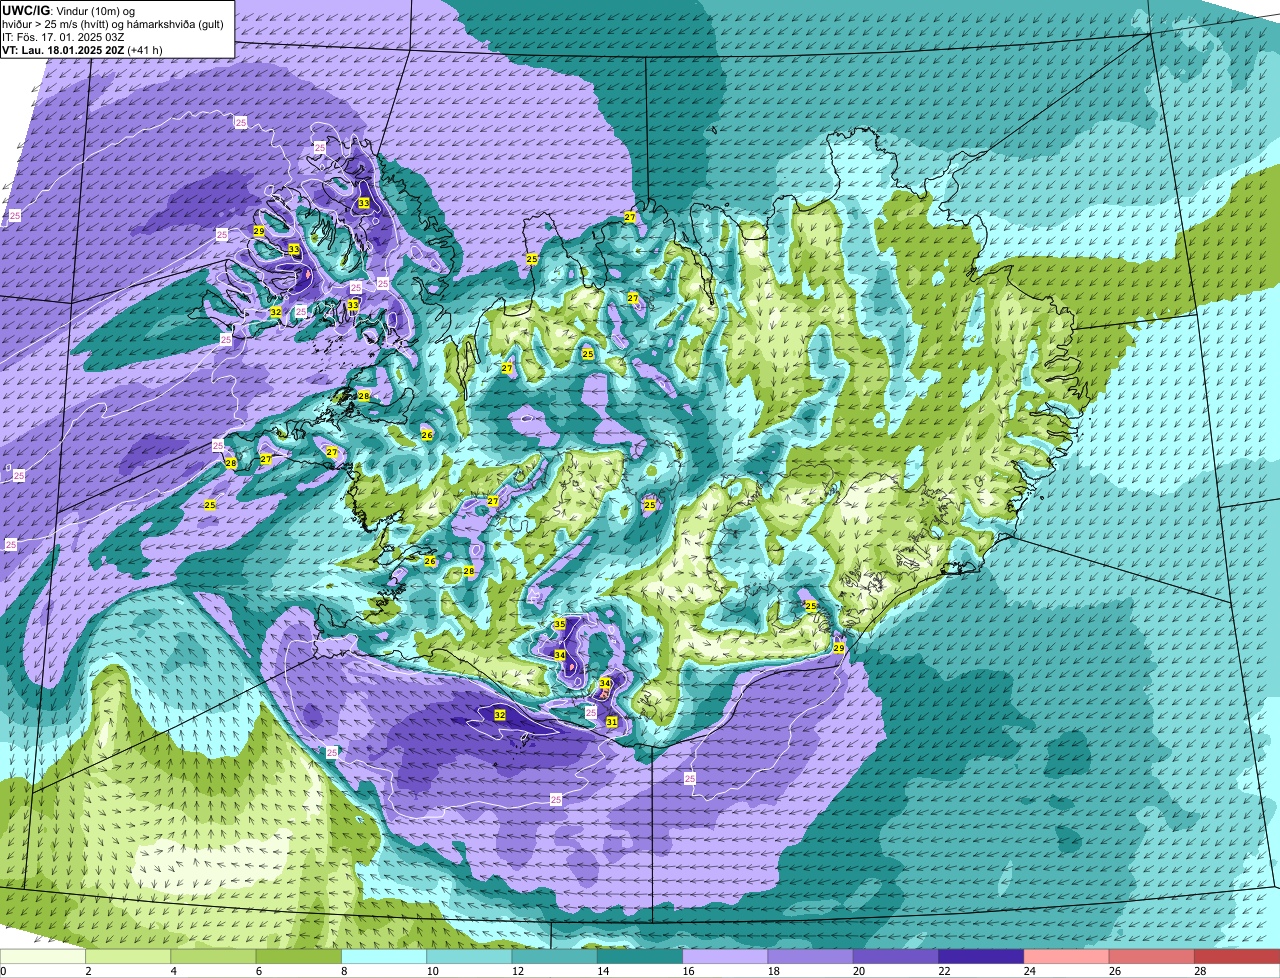1280x978 pixels.
Task: Click the yellow peak gust label "31"
Action: pyautogui.click(x=611, y=722)
